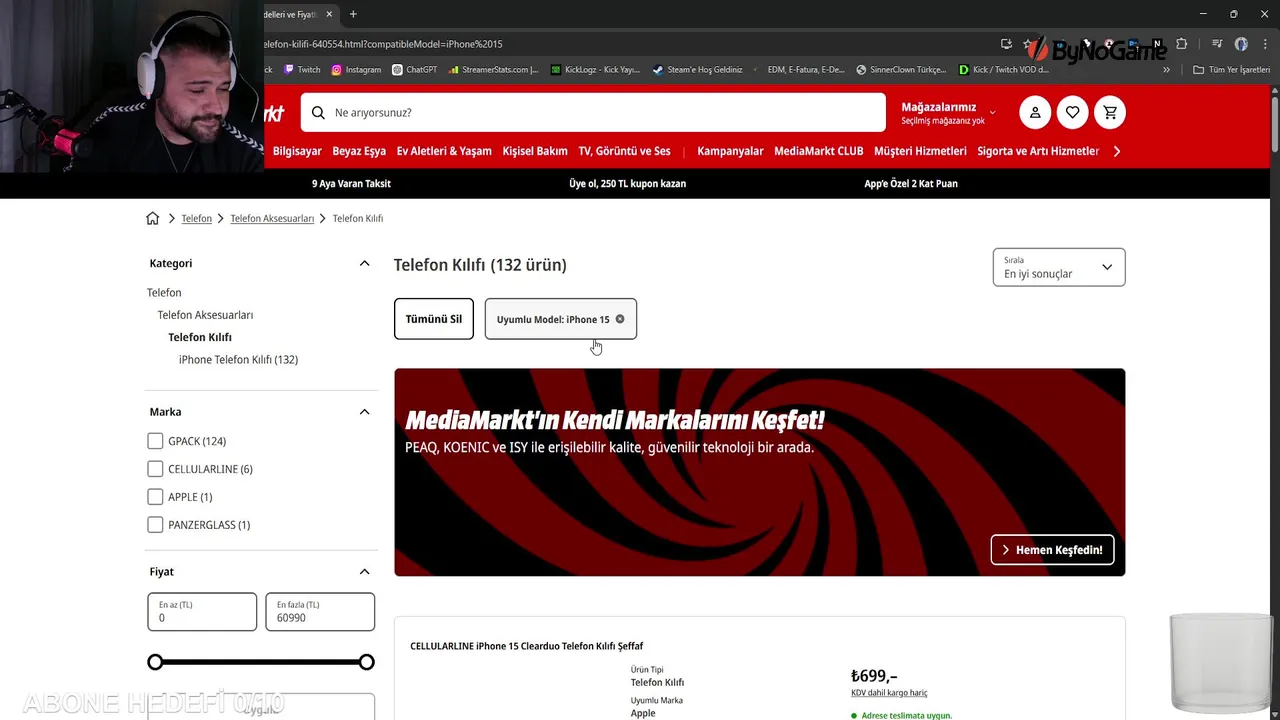Screen dimensions: 1280x720
Task: Show more bookmarks overflow chevron
Action: 1166,70
